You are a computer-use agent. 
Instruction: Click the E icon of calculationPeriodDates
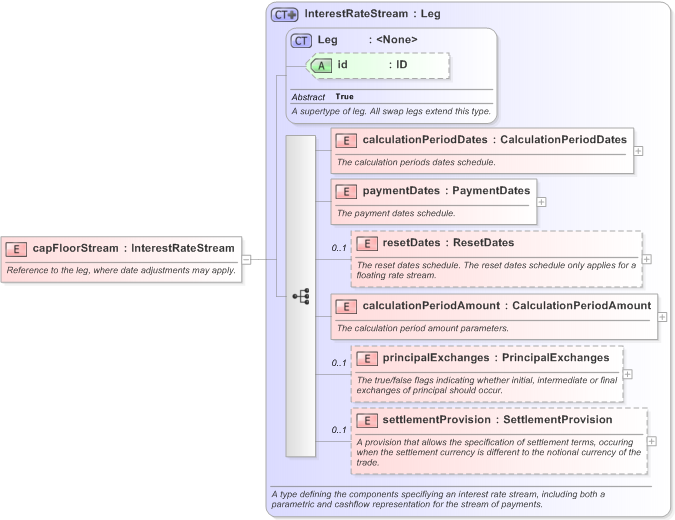tap(346, 141)
